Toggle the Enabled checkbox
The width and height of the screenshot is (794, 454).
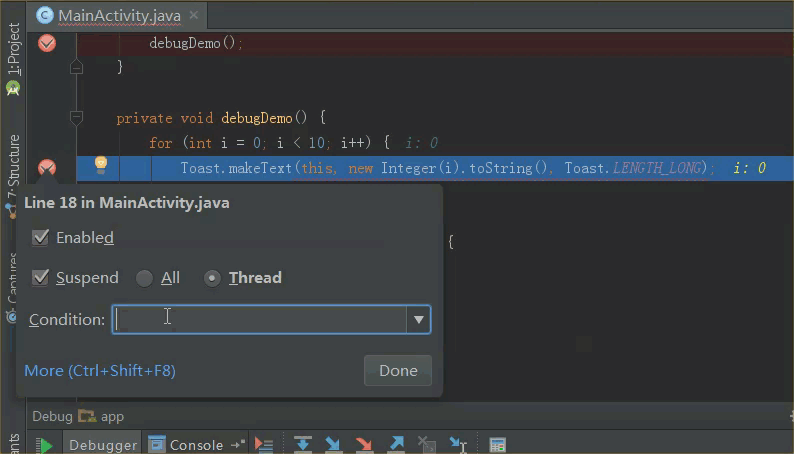point(40,237)
